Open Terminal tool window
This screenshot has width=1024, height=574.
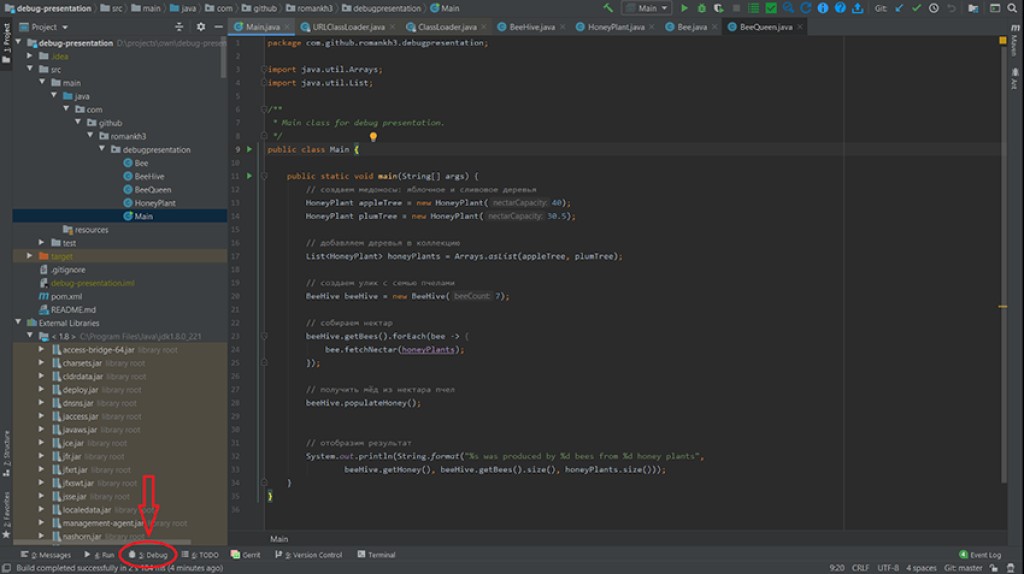tap(376, 555)
